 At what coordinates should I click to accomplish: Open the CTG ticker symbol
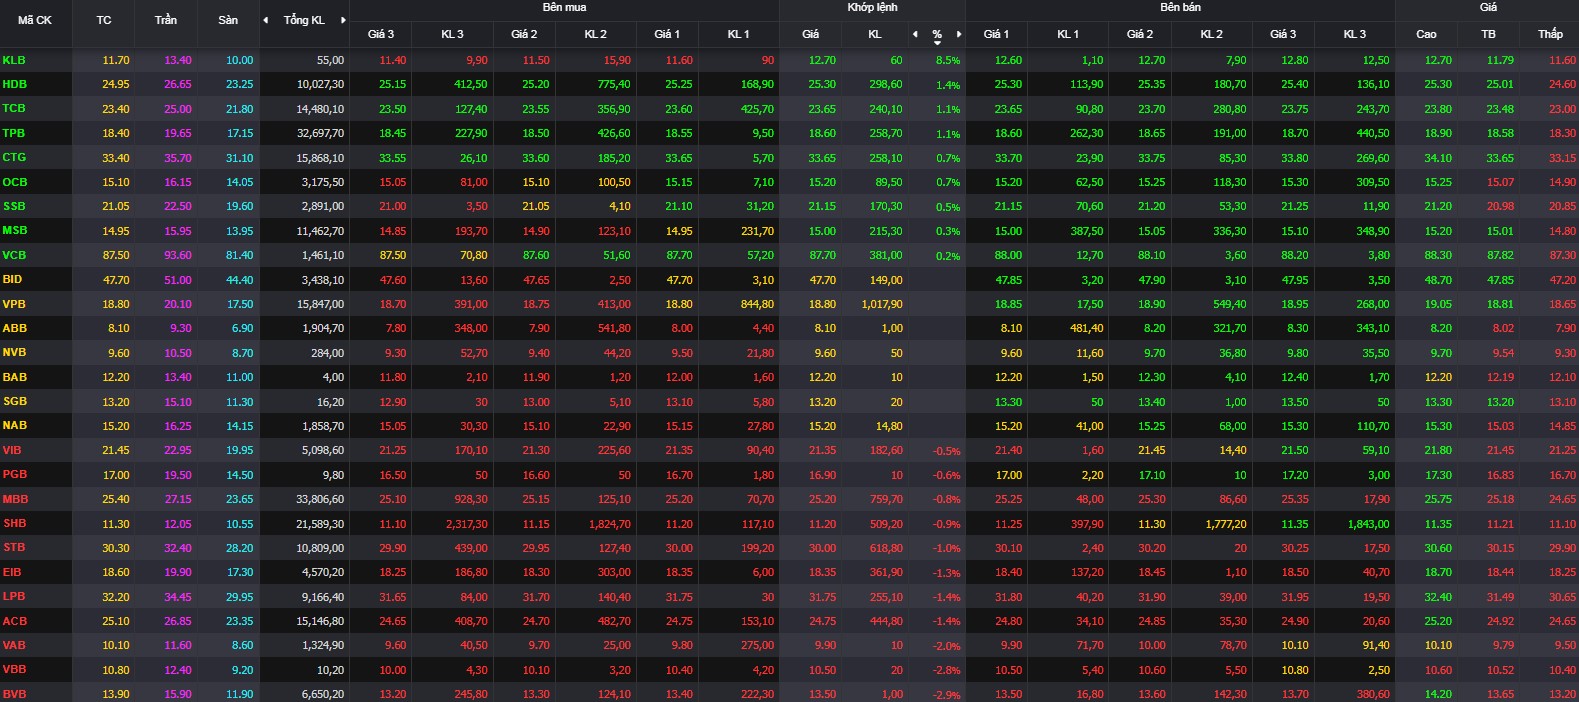(14, 157)
